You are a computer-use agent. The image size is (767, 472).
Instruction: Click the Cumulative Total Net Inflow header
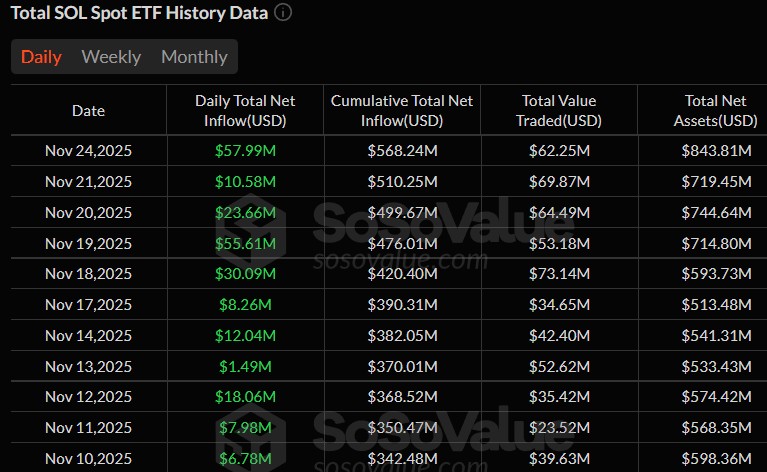click(402, 111)
